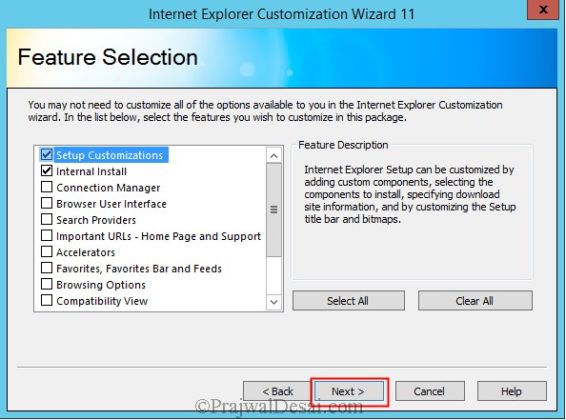Check the Search Providers checkbox
The height and width of the screenshot is (420, 566).
click(x=47, y=219)
